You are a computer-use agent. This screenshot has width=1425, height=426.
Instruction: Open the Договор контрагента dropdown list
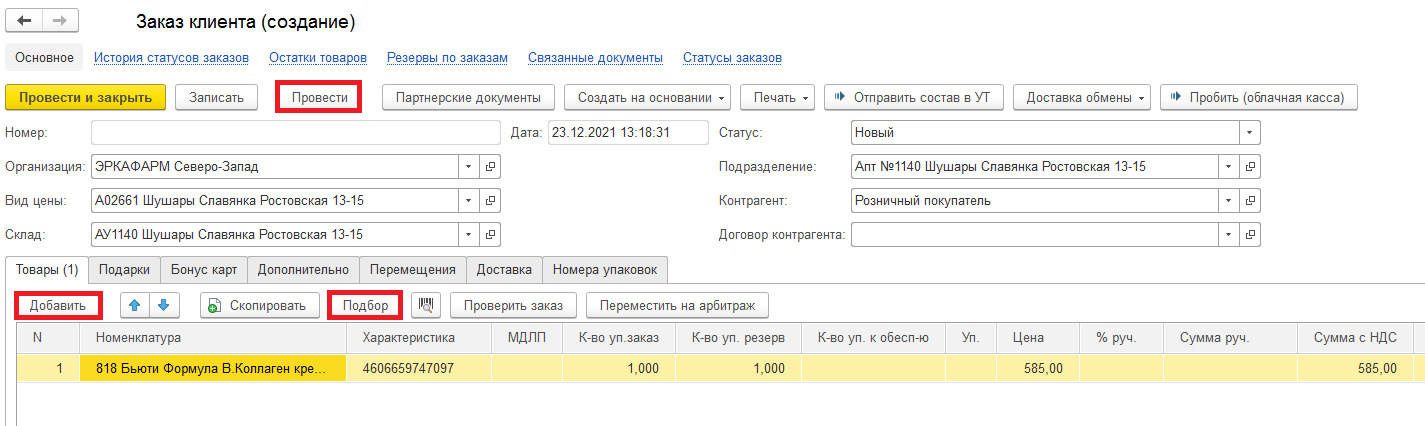point(1229,235)
